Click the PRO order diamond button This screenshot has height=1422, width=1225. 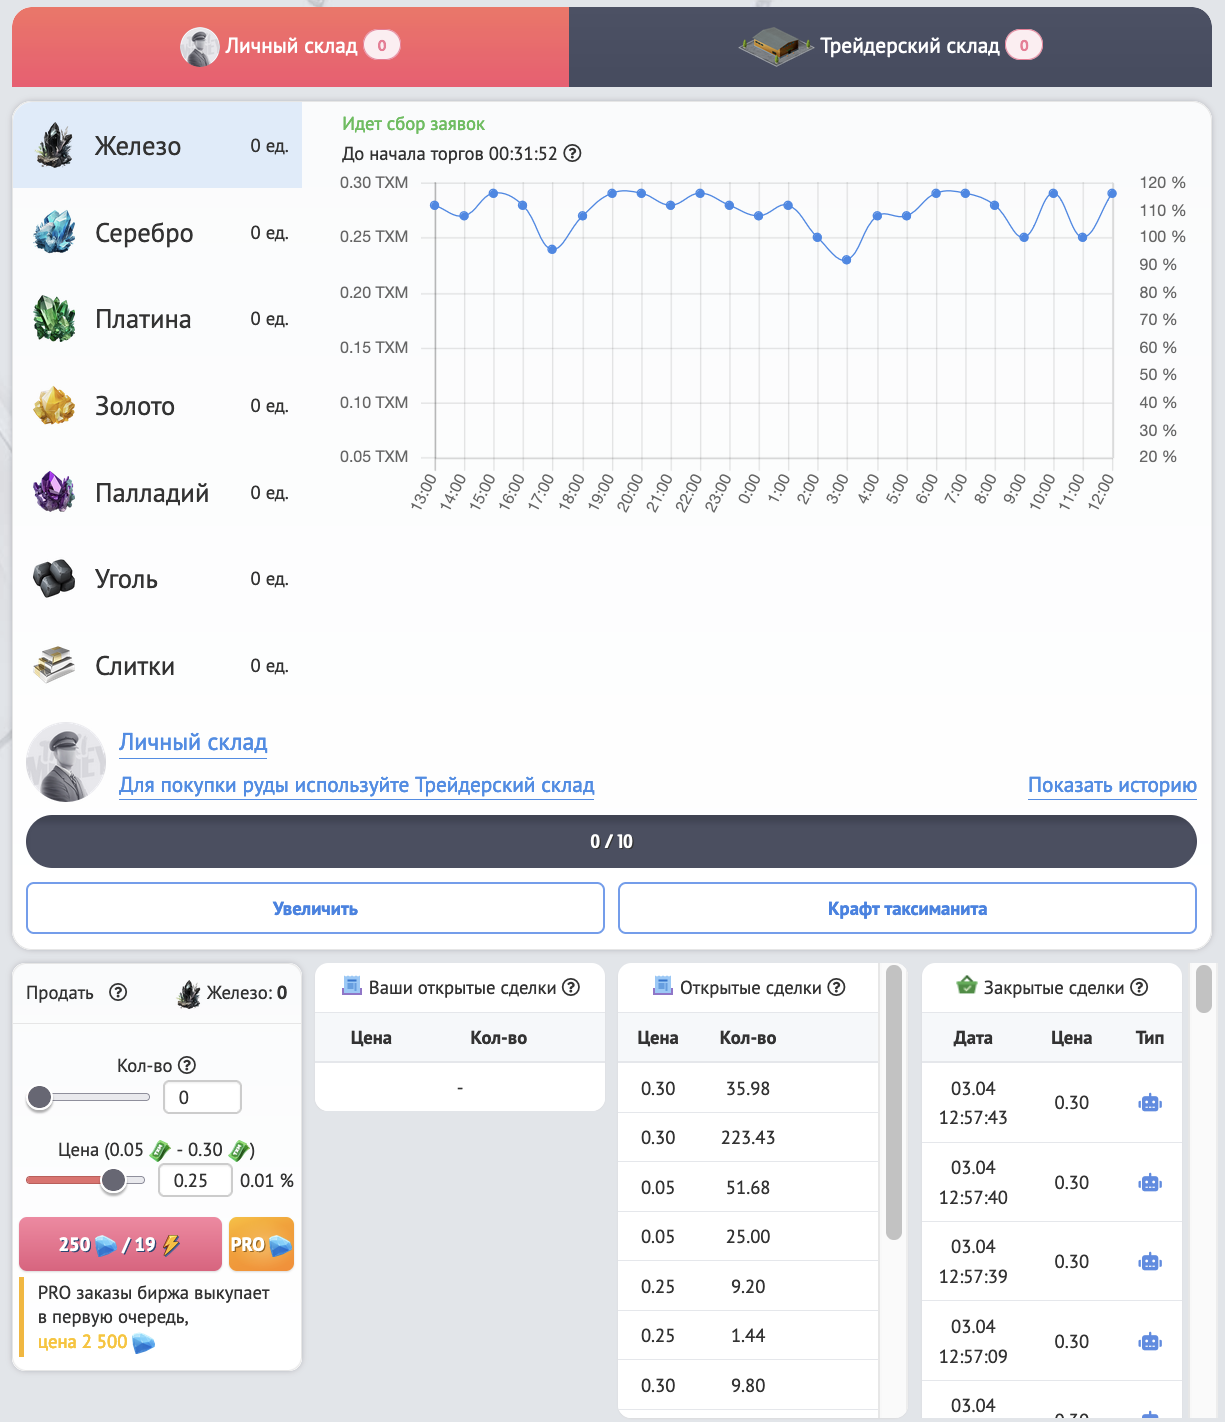261,1245
